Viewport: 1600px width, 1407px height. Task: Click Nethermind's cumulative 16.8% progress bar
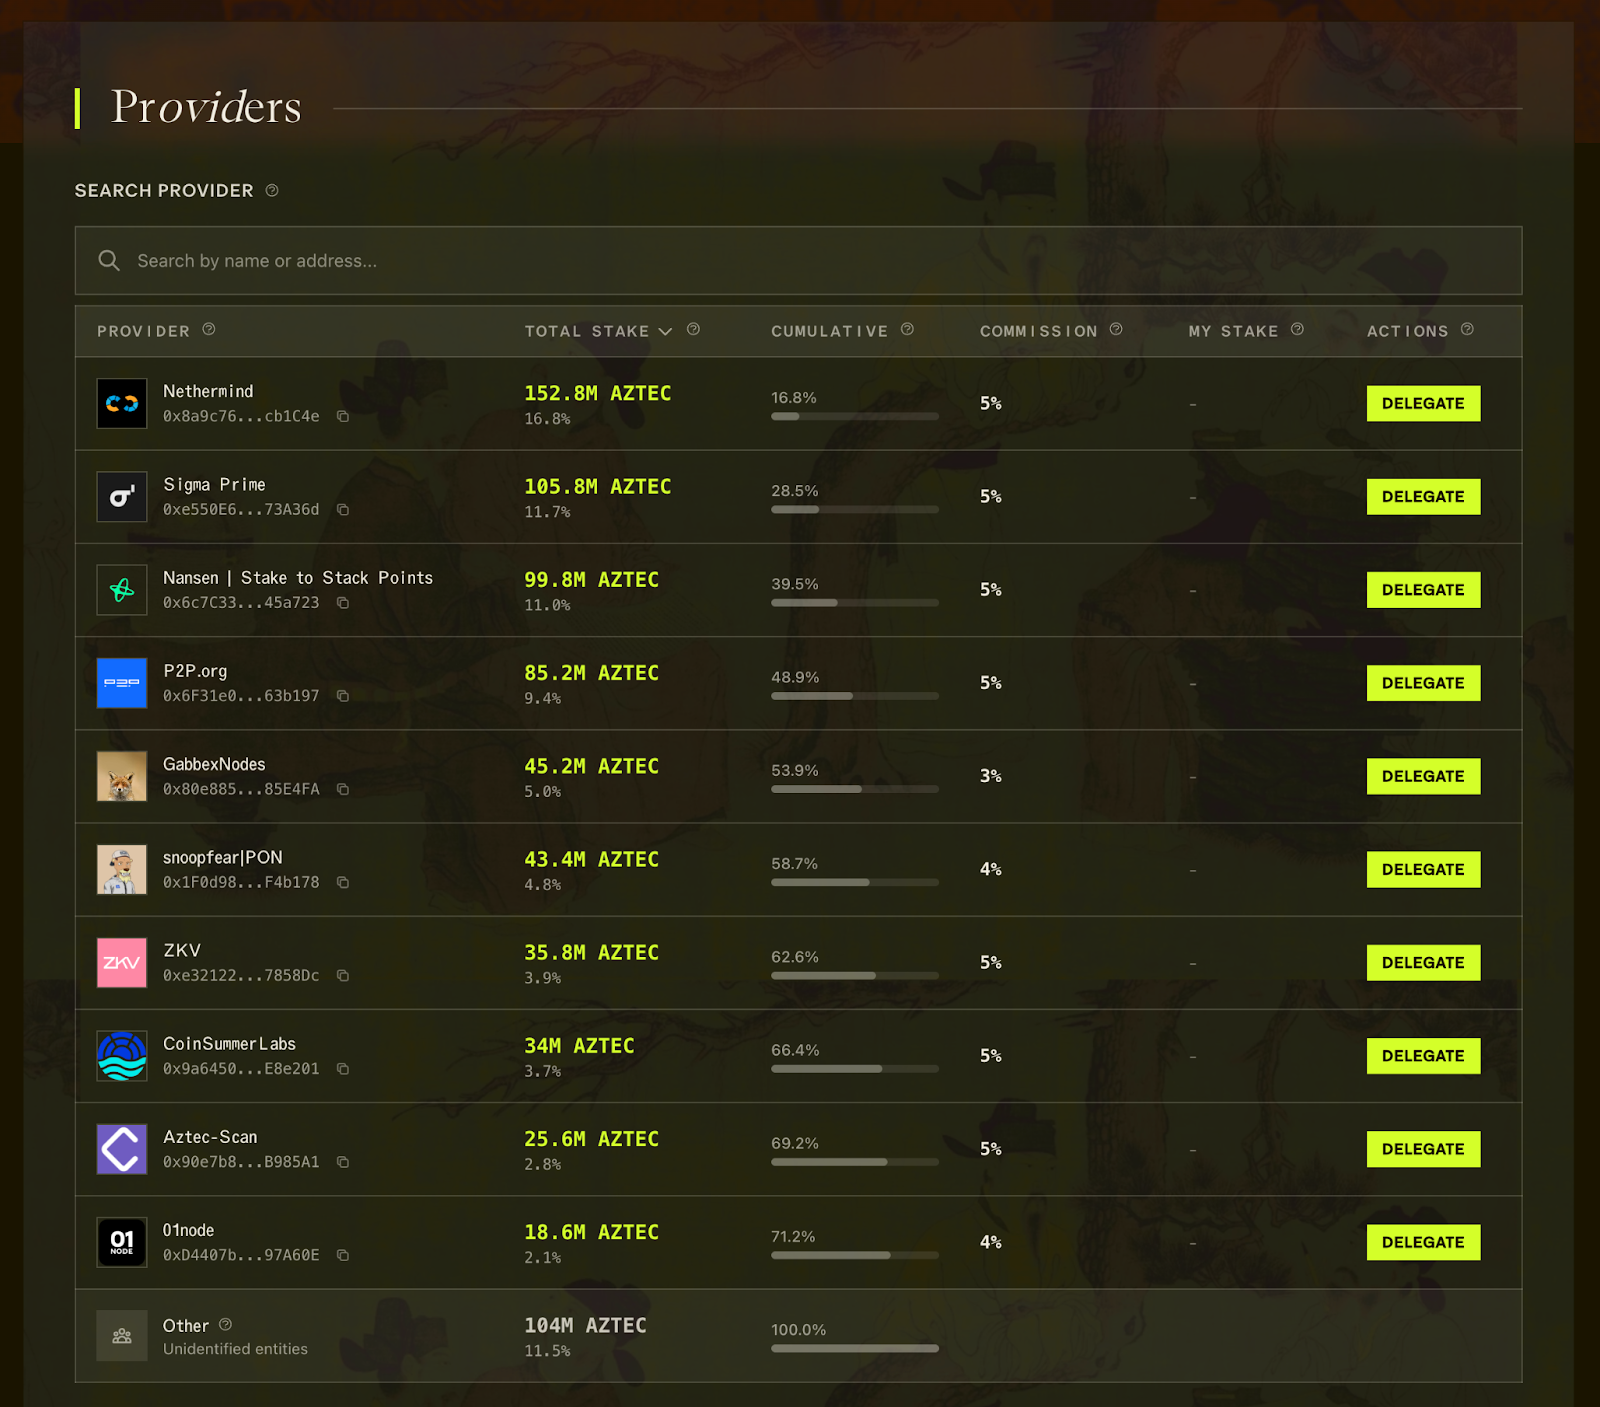click(x=855, y=416)
